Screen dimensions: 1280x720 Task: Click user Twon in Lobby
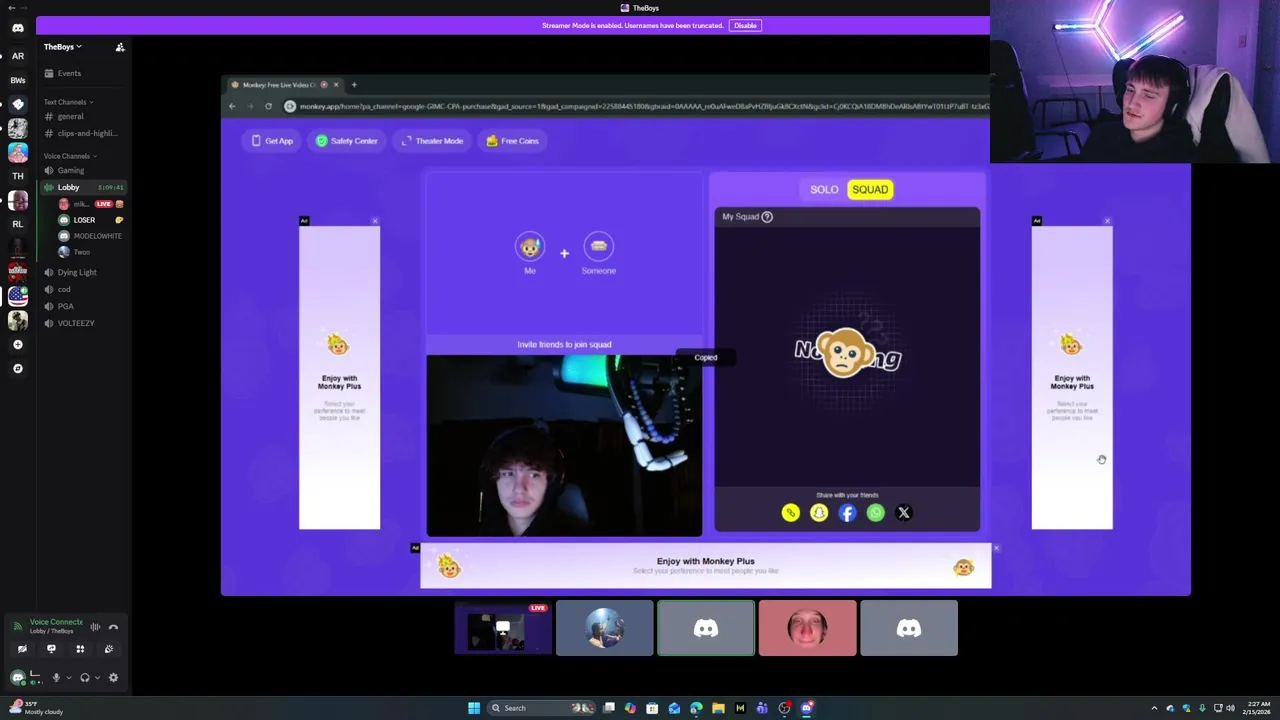(90, 252)
